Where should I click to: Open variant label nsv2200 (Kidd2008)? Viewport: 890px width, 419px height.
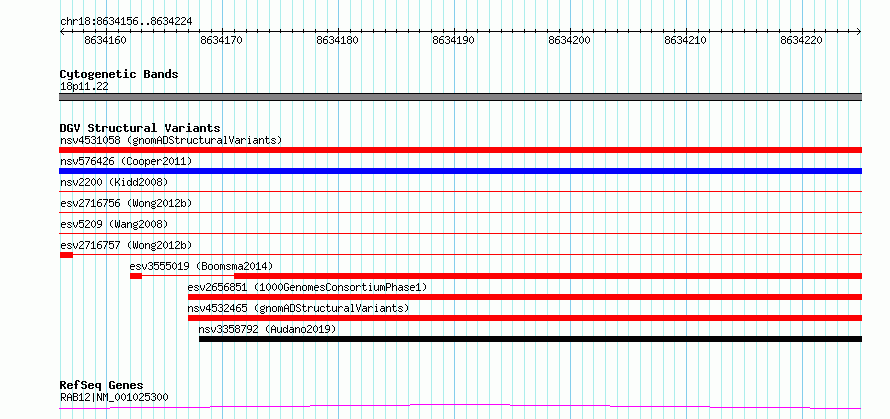pyautogui.click(x=114, y=182)
